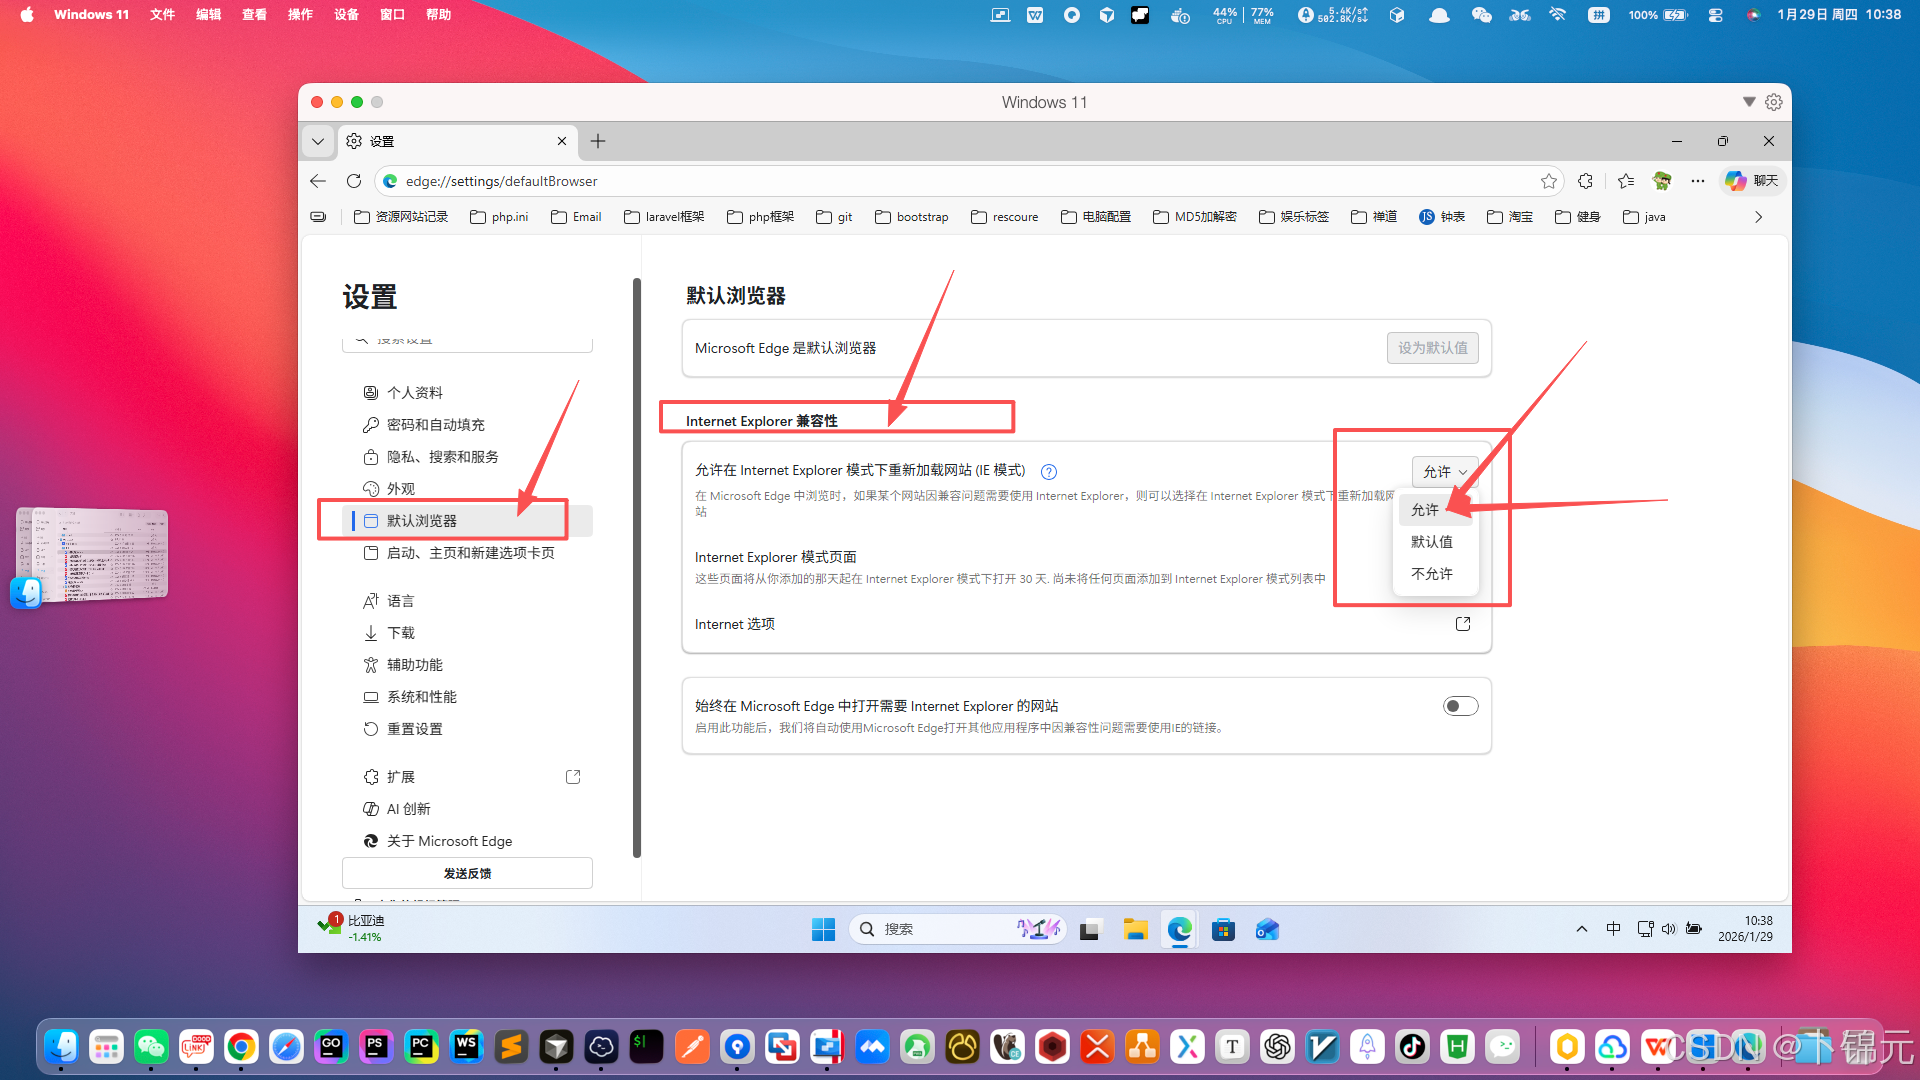
Task: Open the Internet options external link icon
Action: tap(1463, 624)
